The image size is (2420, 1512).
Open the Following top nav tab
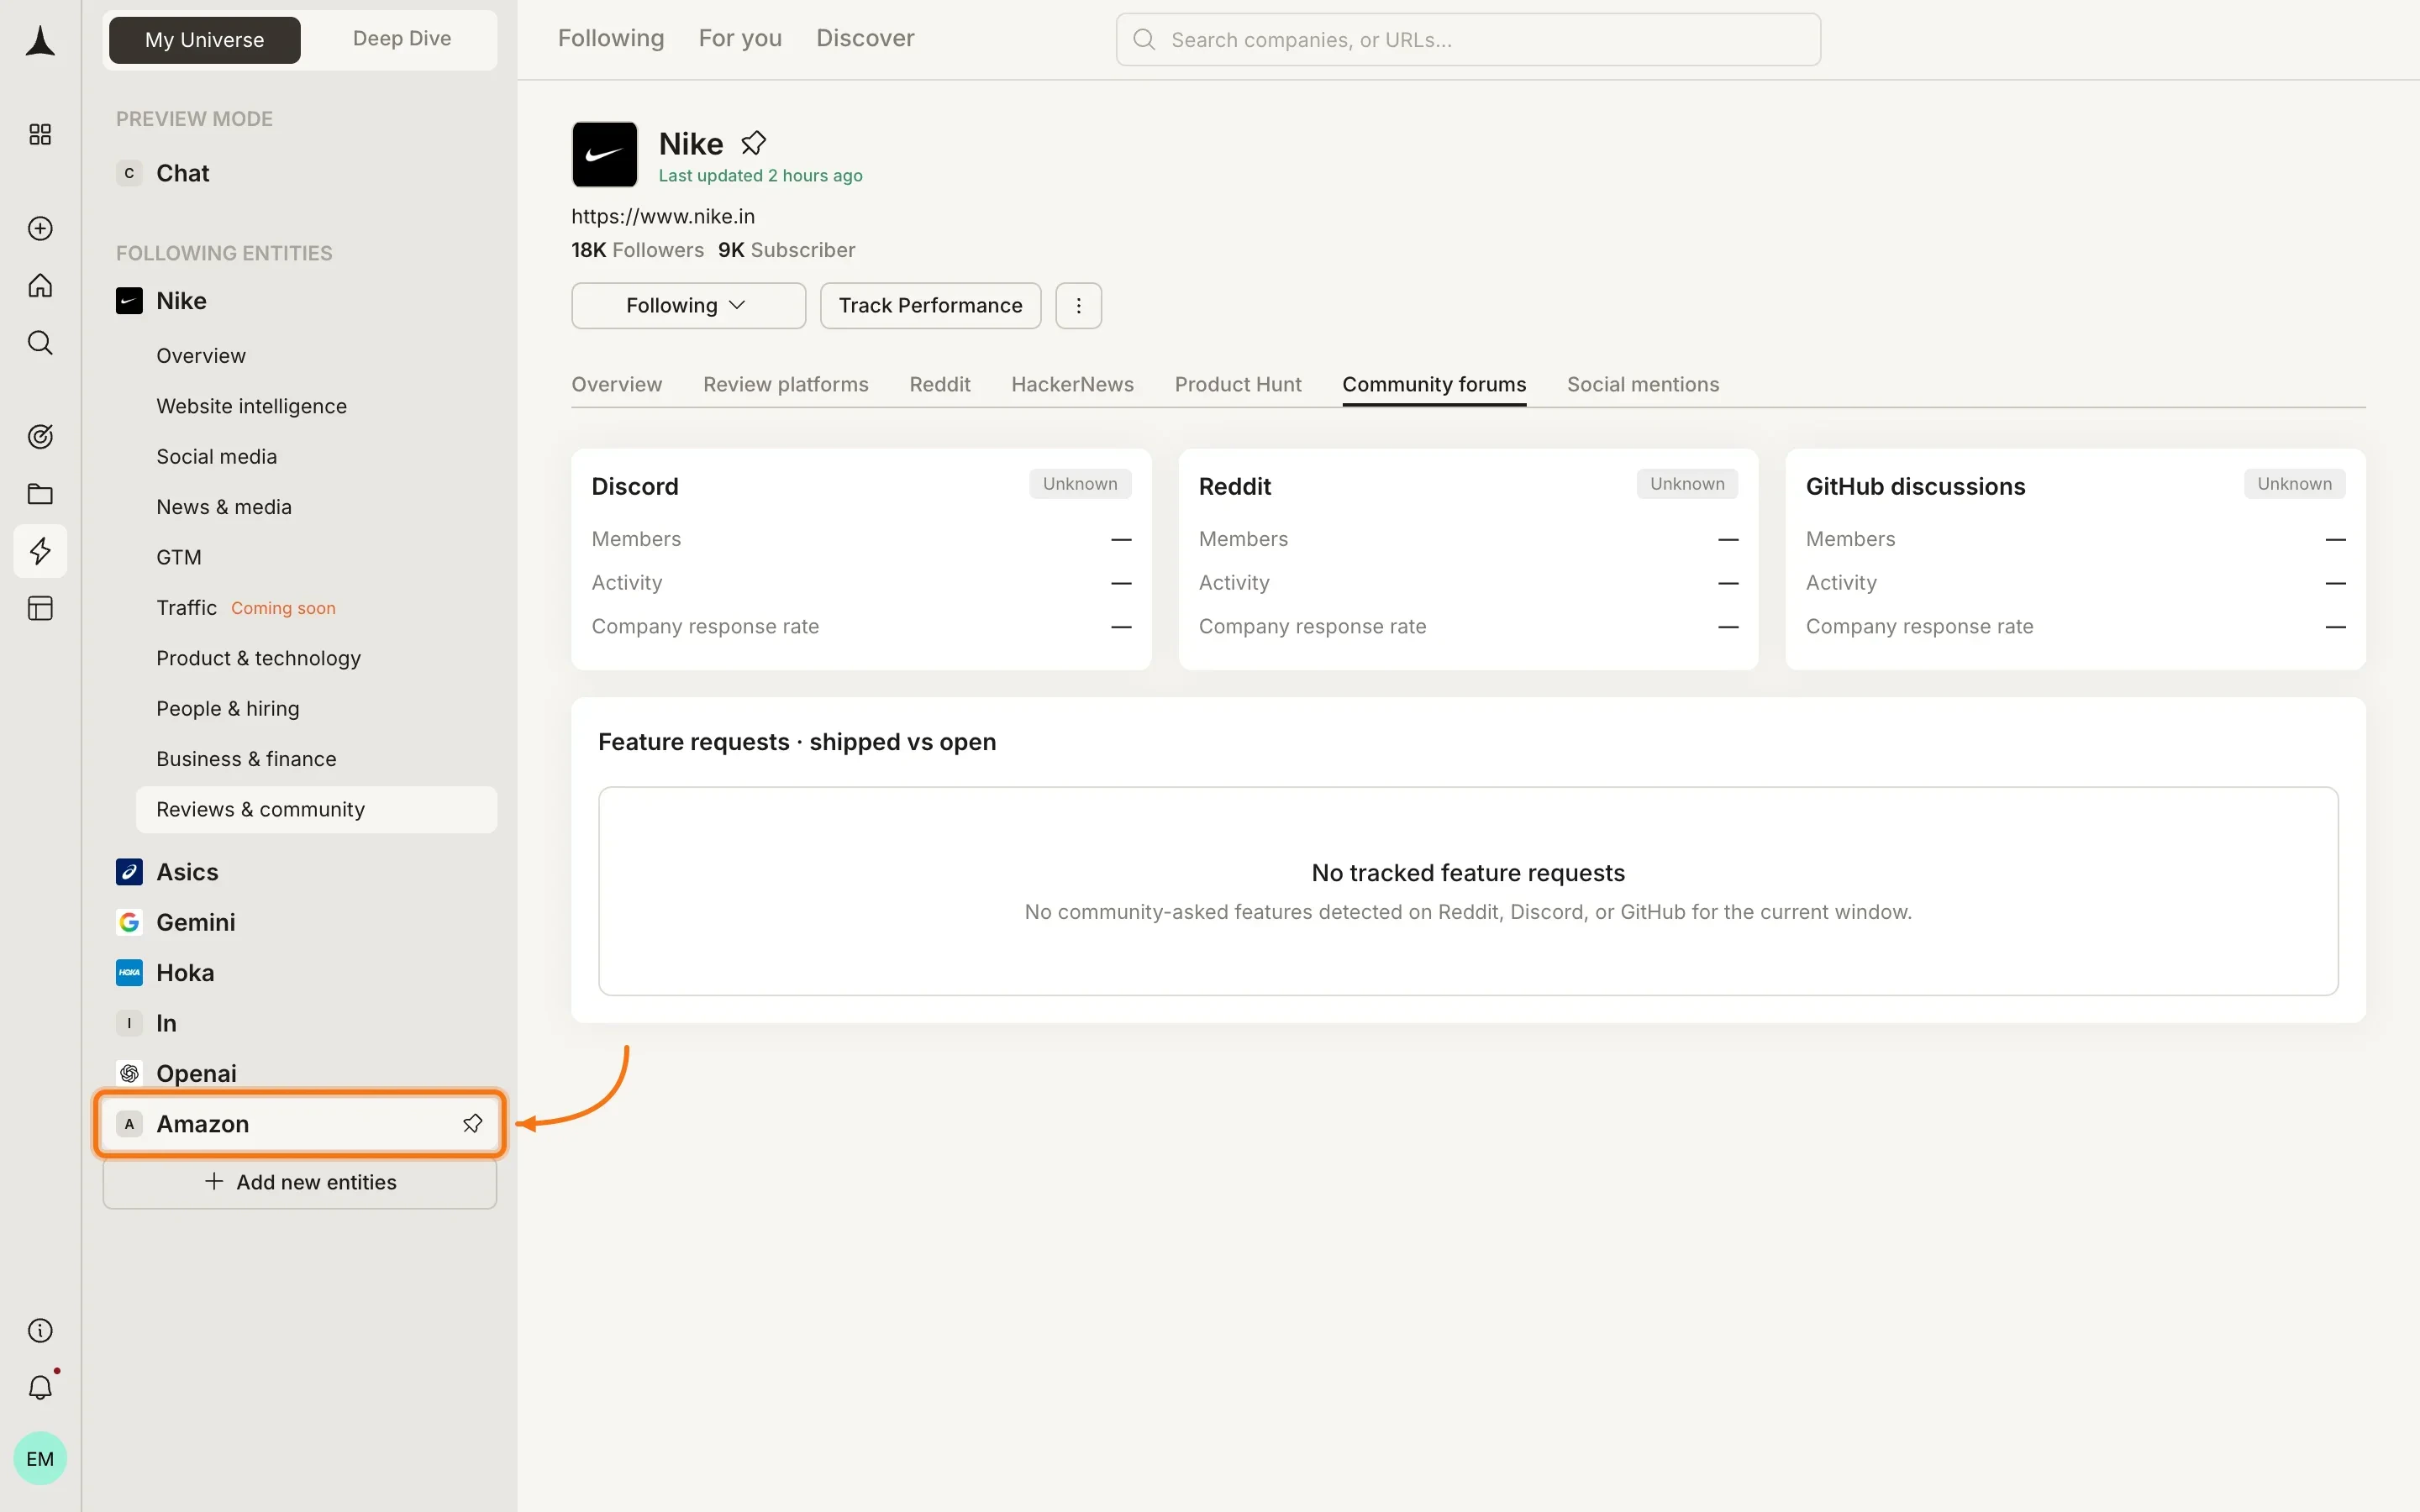(610, 38)
